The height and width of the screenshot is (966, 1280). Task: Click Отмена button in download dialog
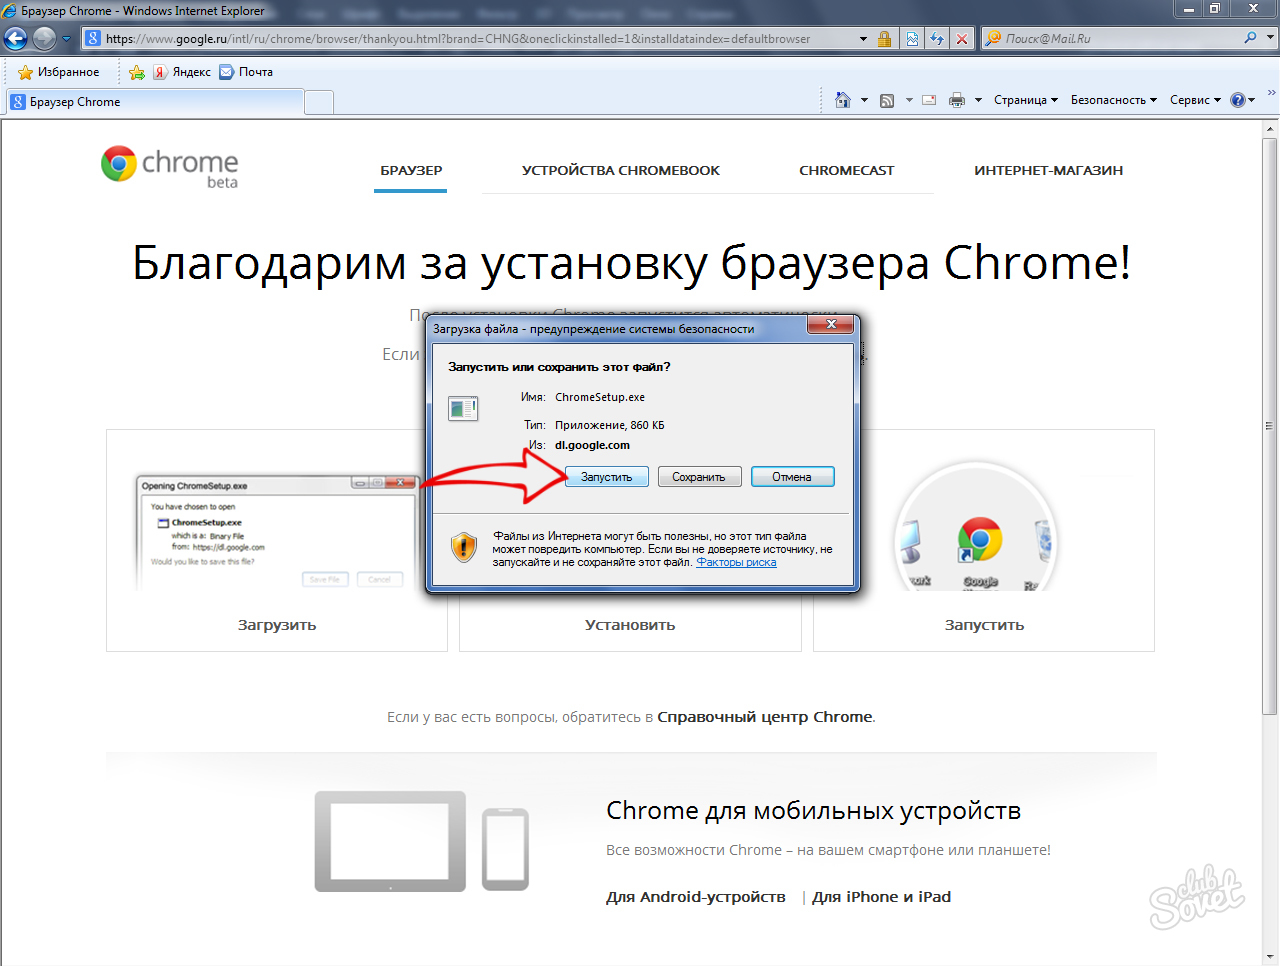792,477
